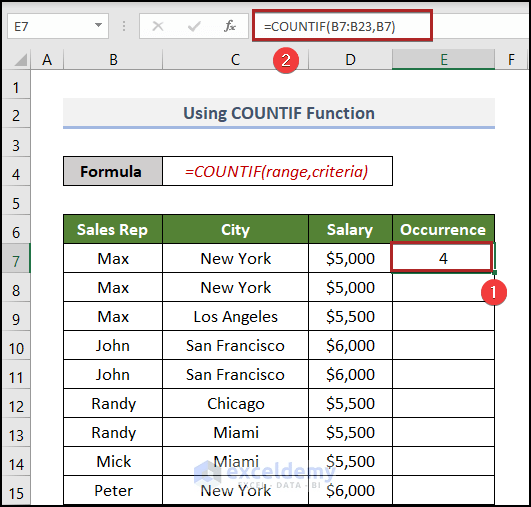Click '$5,500' in row 14

351,461
